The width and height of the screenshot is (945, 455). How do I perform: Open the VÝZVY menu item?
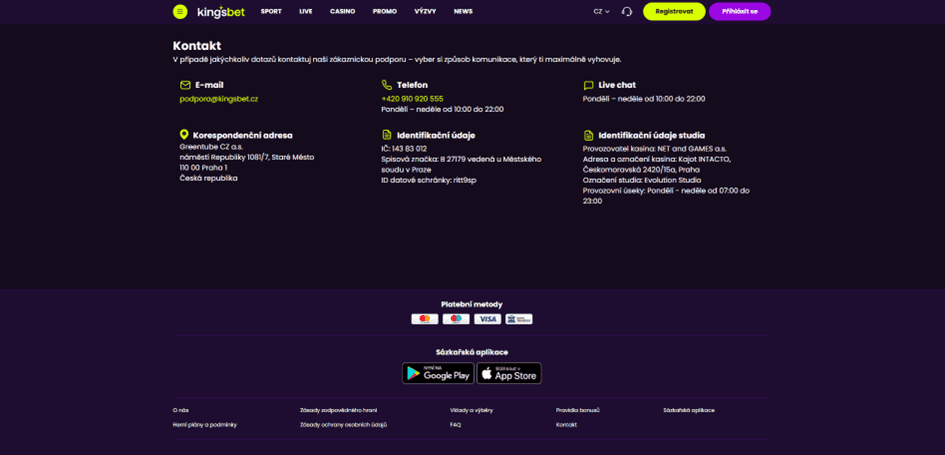tap(425, 11)
